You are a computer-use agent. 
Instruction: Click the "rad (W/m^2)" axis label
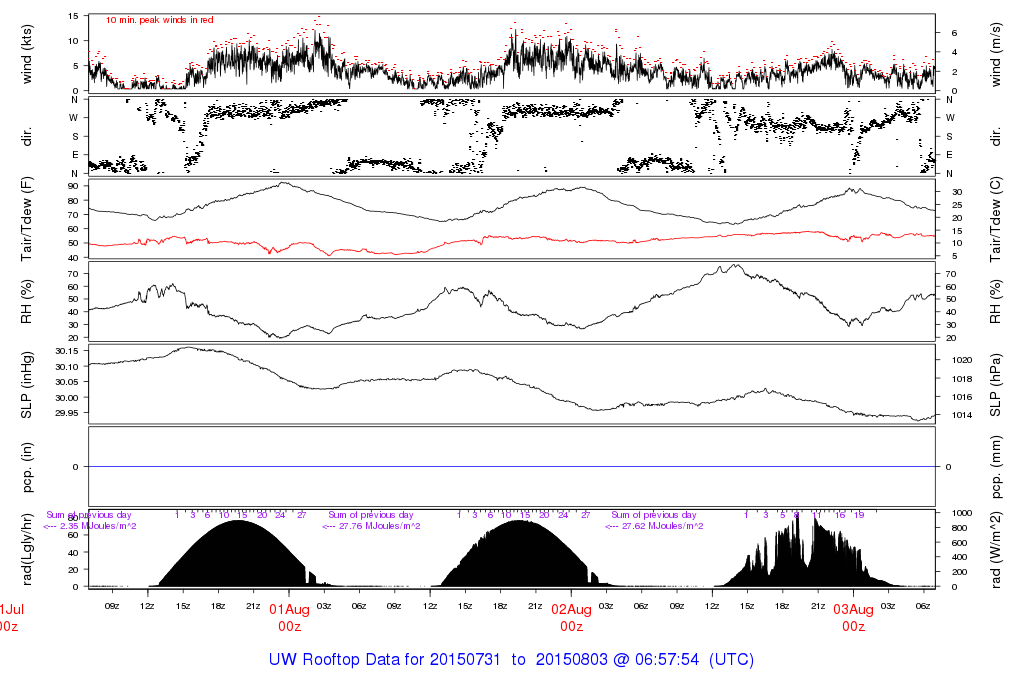pyautogui.click(x=995, y=549)
